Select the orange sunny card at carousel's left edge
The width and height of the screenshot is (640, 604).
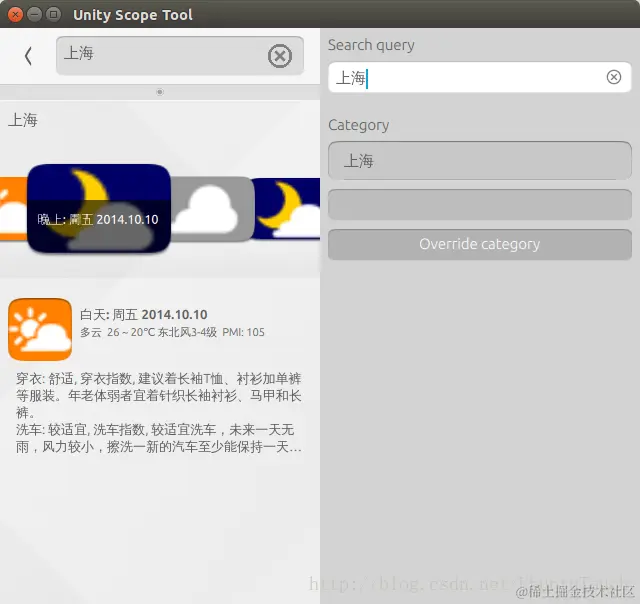coord(13,209)
